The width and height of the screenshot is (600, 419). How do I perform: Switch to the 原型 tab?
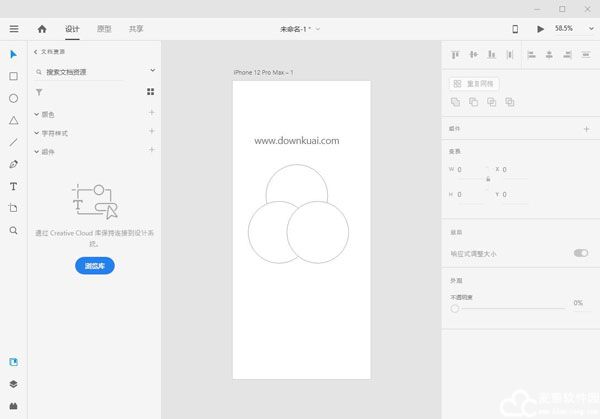click(x=104, y=29)
